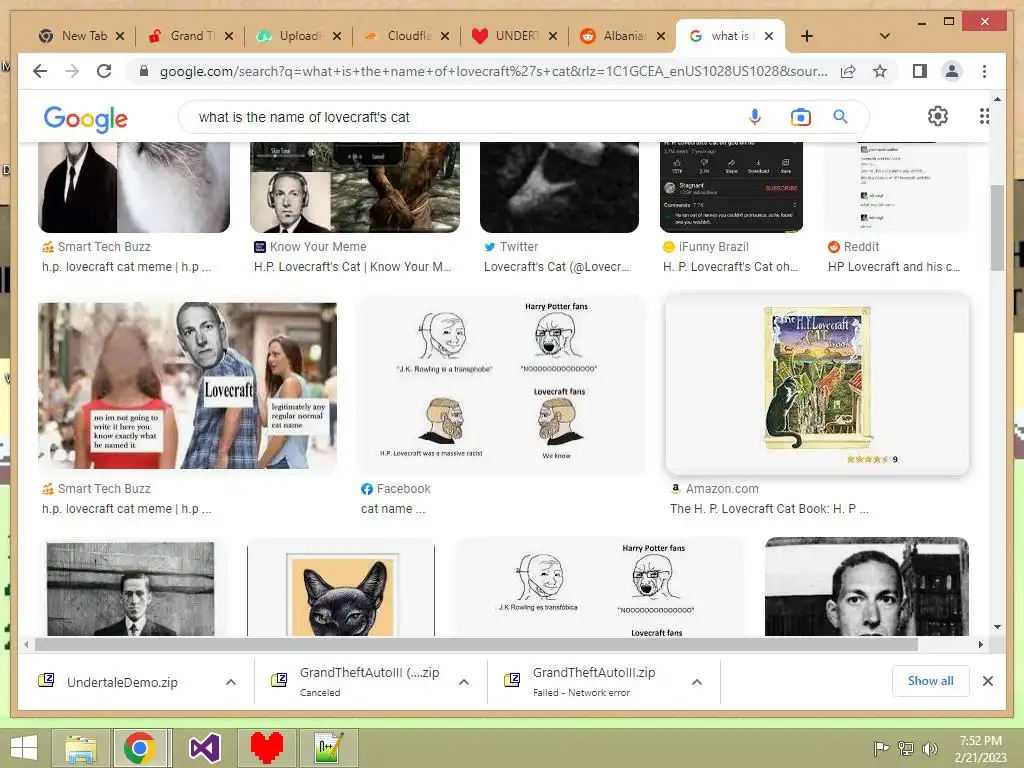The height and width of the screenshot is (768, 1024).
Task: Click the browser address bar URL
Action: tap(493, 71)
